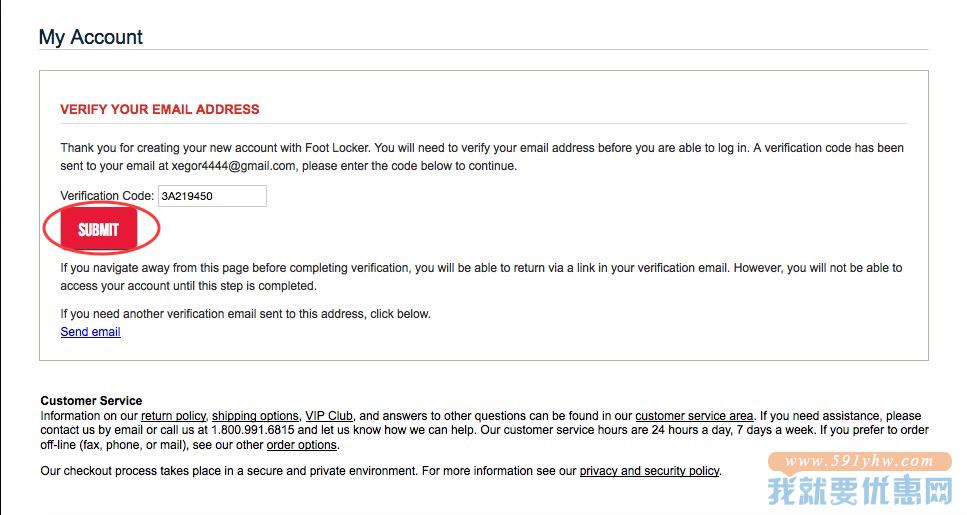Click the 'Thank you for creating' paragraph

coord(482,157)
